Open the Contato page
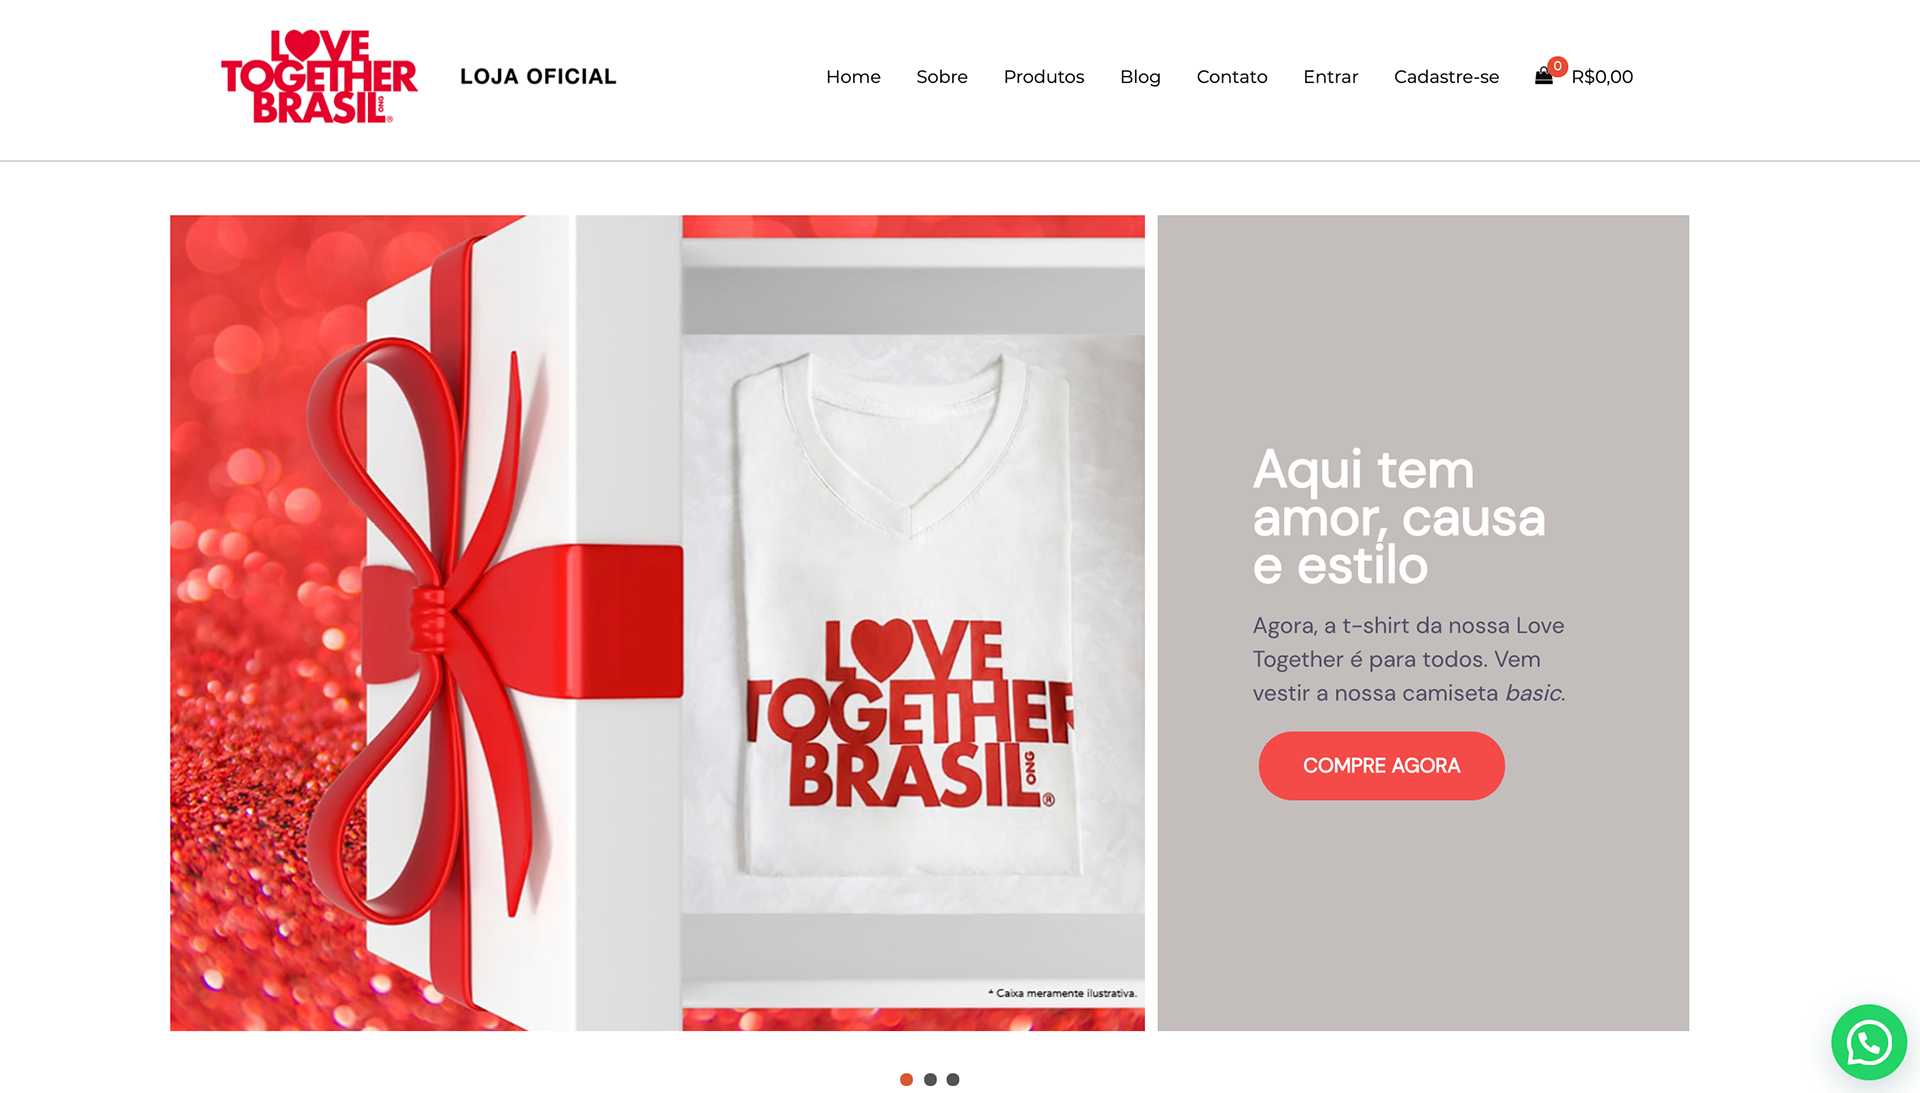Image resolution: width=1920 pixels, height=1093 pixels. (1232, 77)
